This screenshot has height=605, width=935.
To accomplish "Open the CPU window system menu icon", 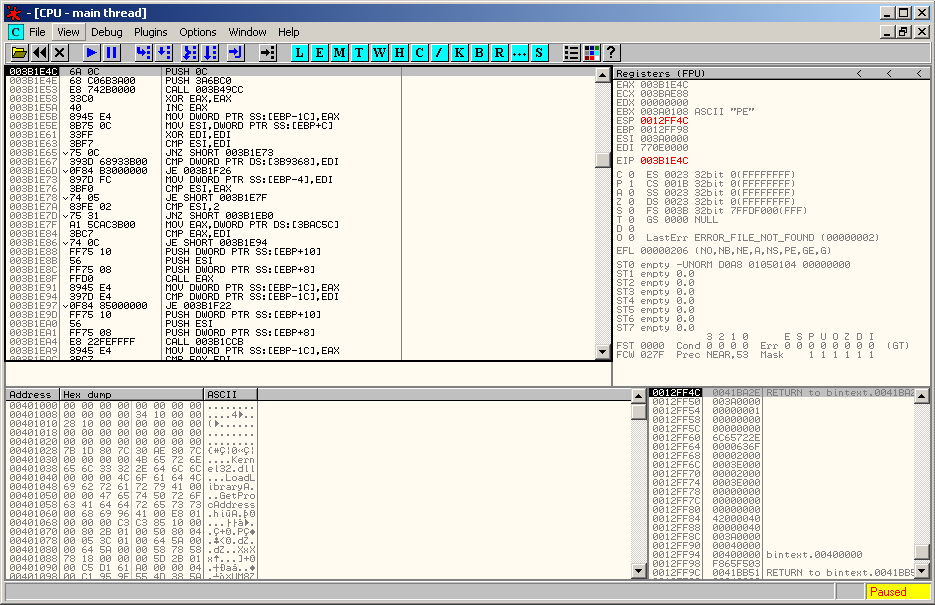I will [x=15, y=32].
